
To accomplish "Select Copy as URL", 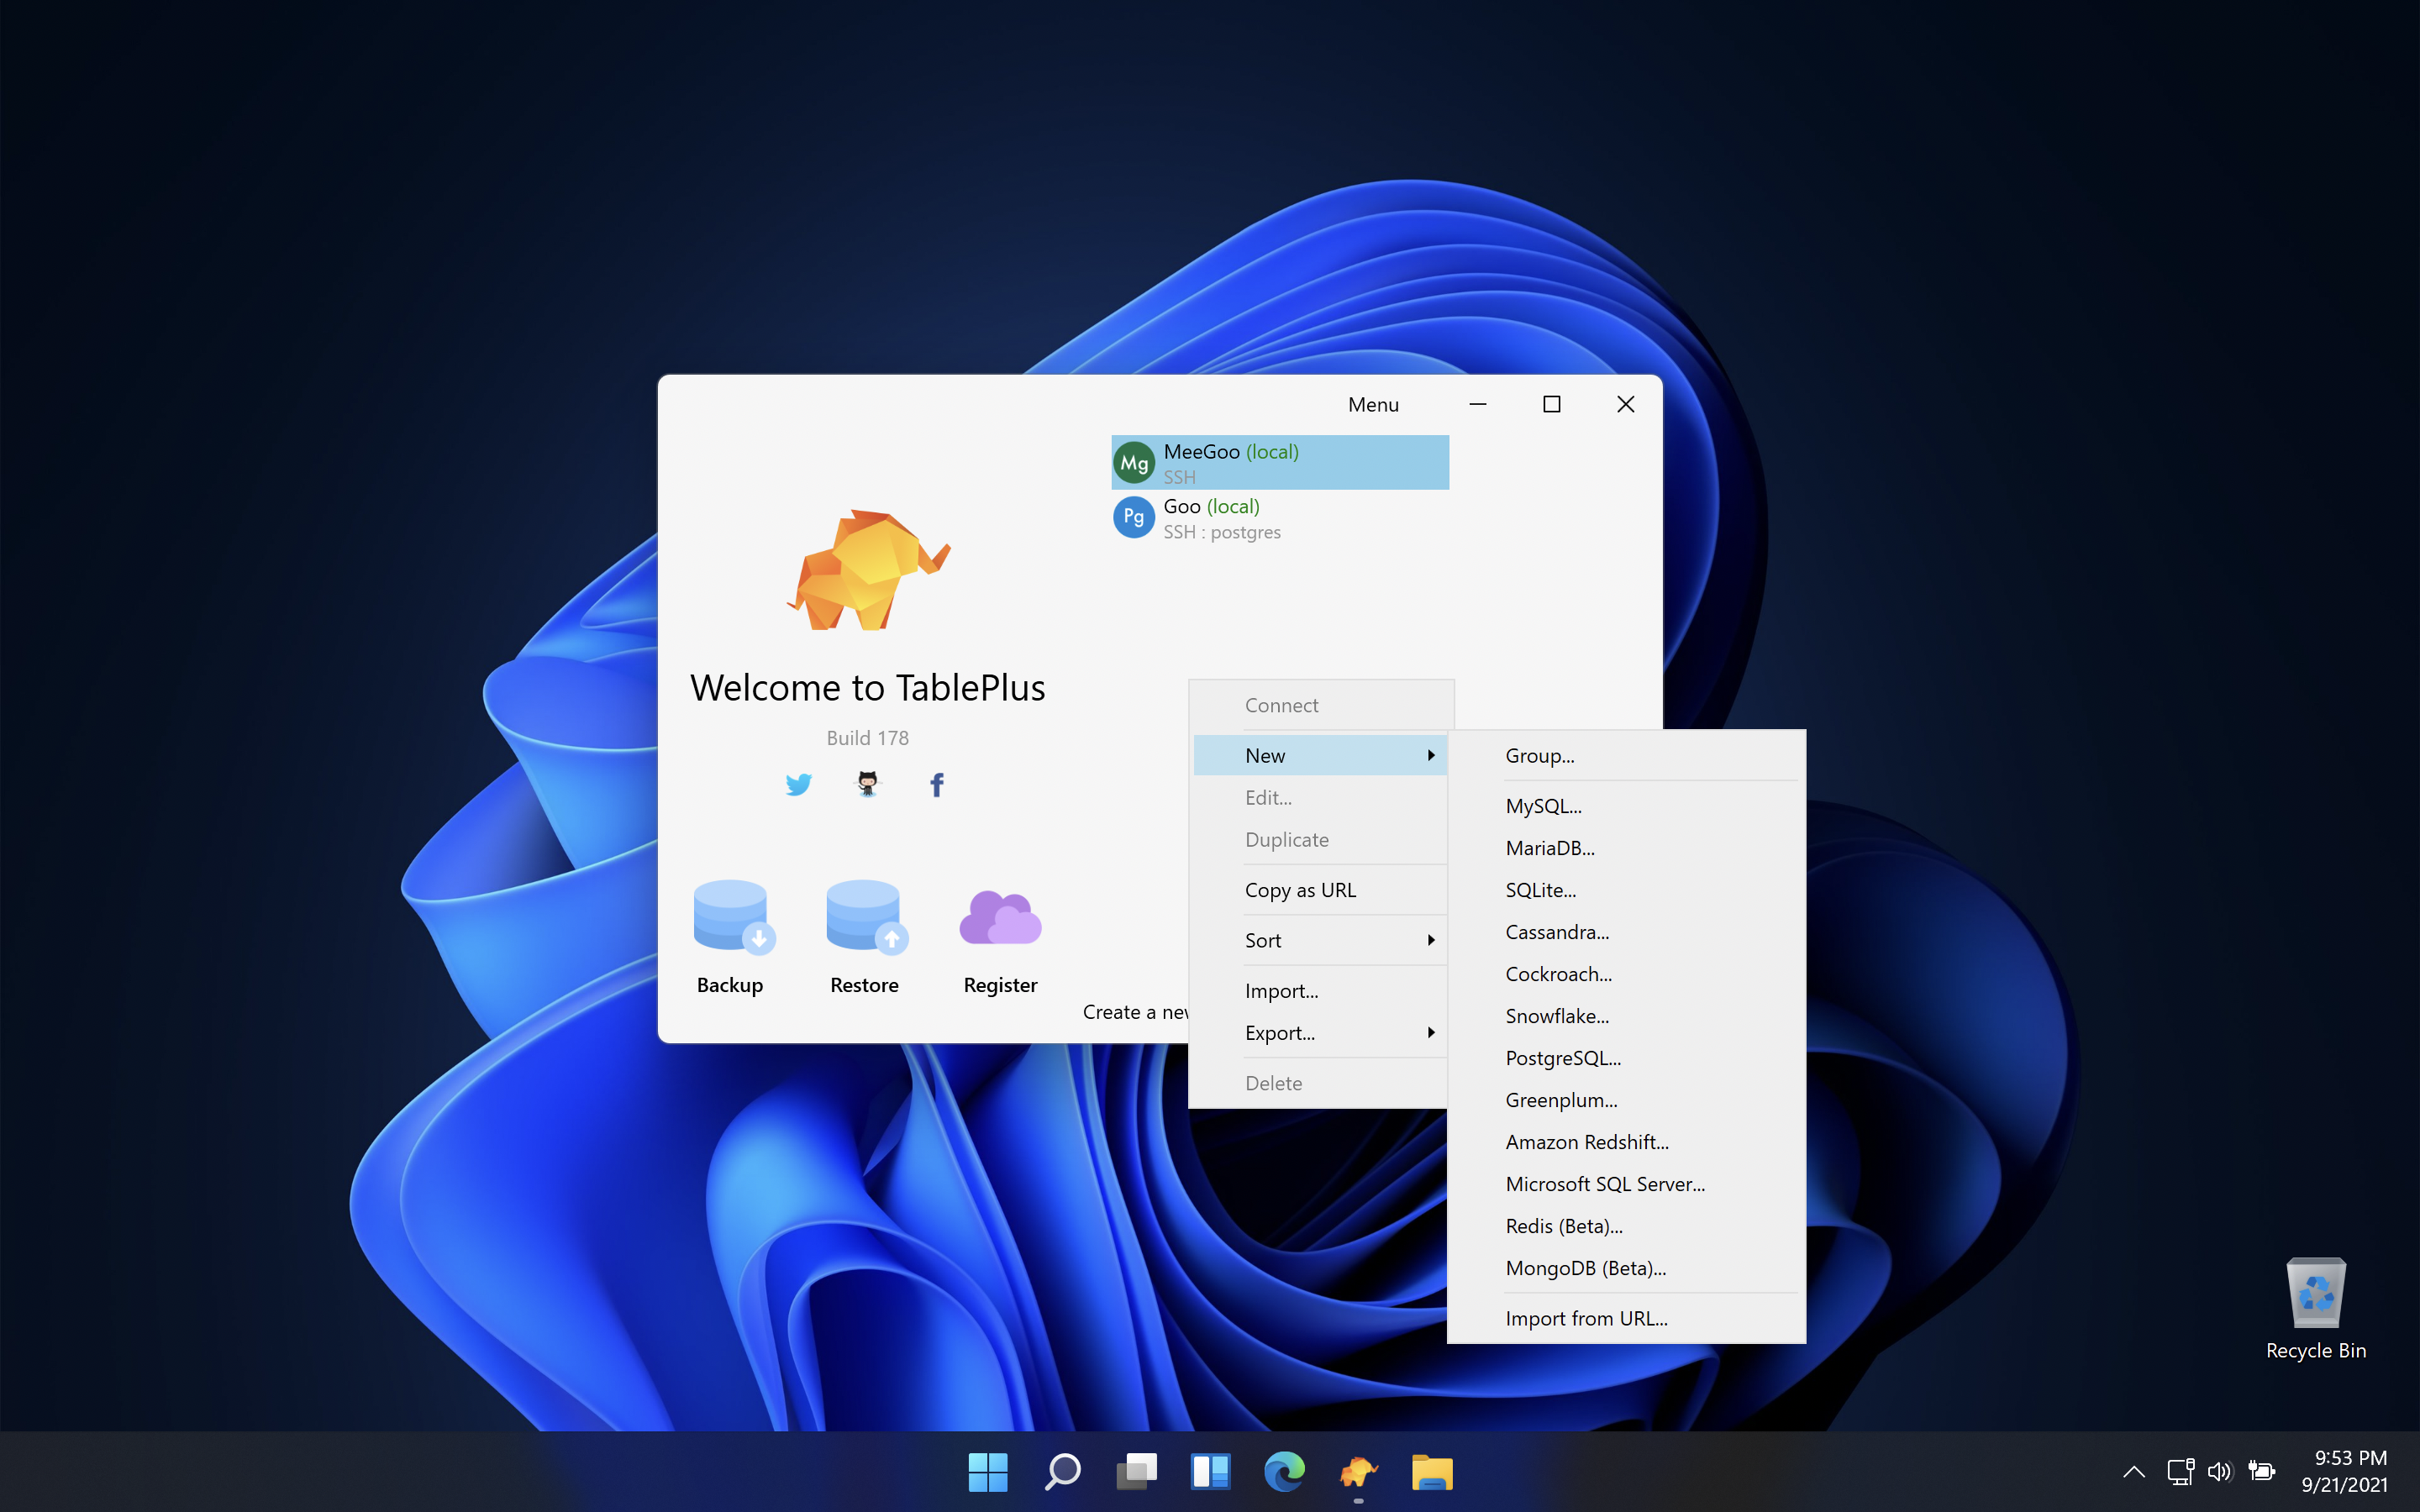I will (1320, 889).
